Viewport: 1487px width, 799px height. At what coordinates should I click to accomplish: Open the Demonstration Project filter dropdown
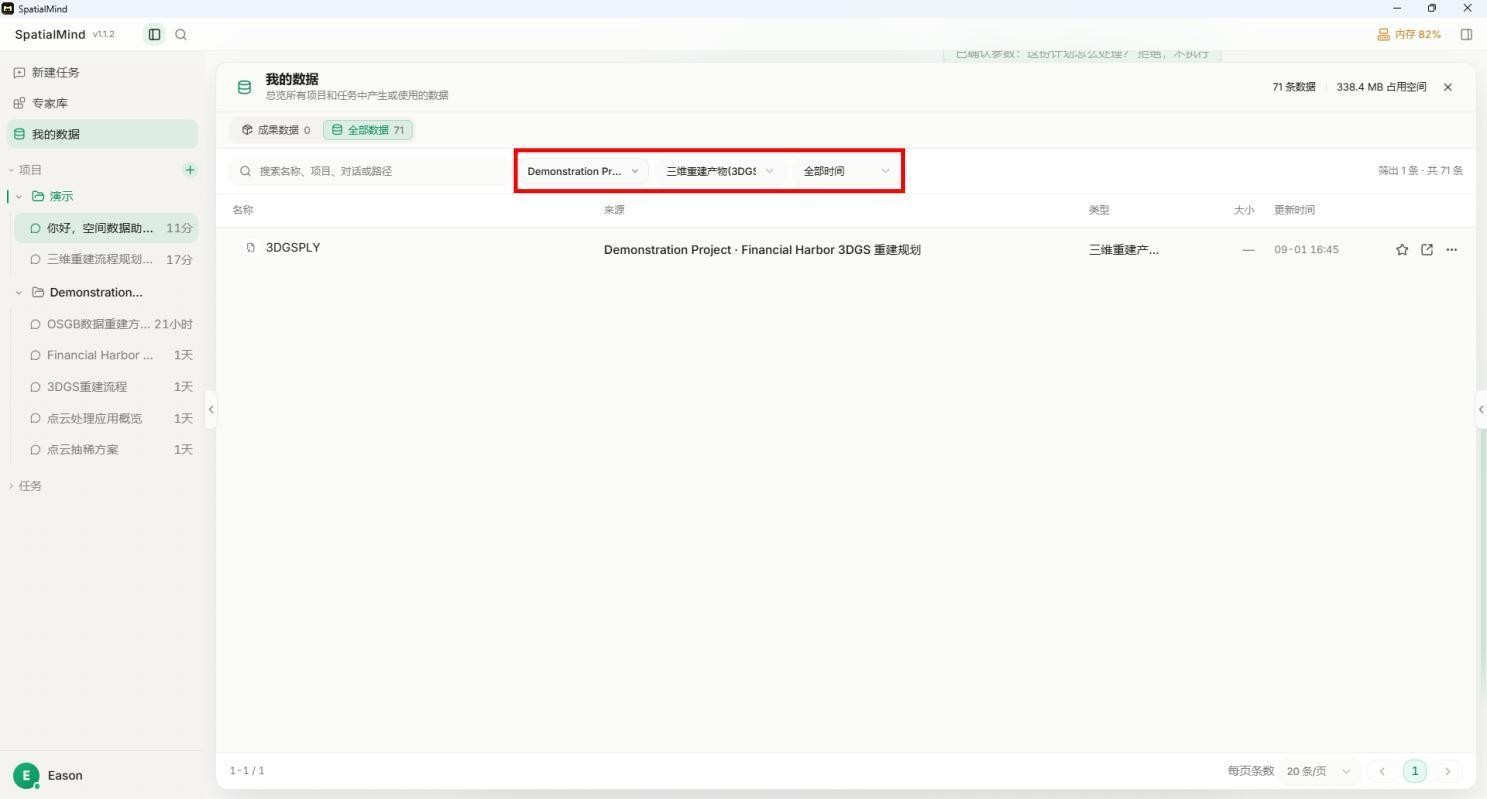[x=583, y=171]
